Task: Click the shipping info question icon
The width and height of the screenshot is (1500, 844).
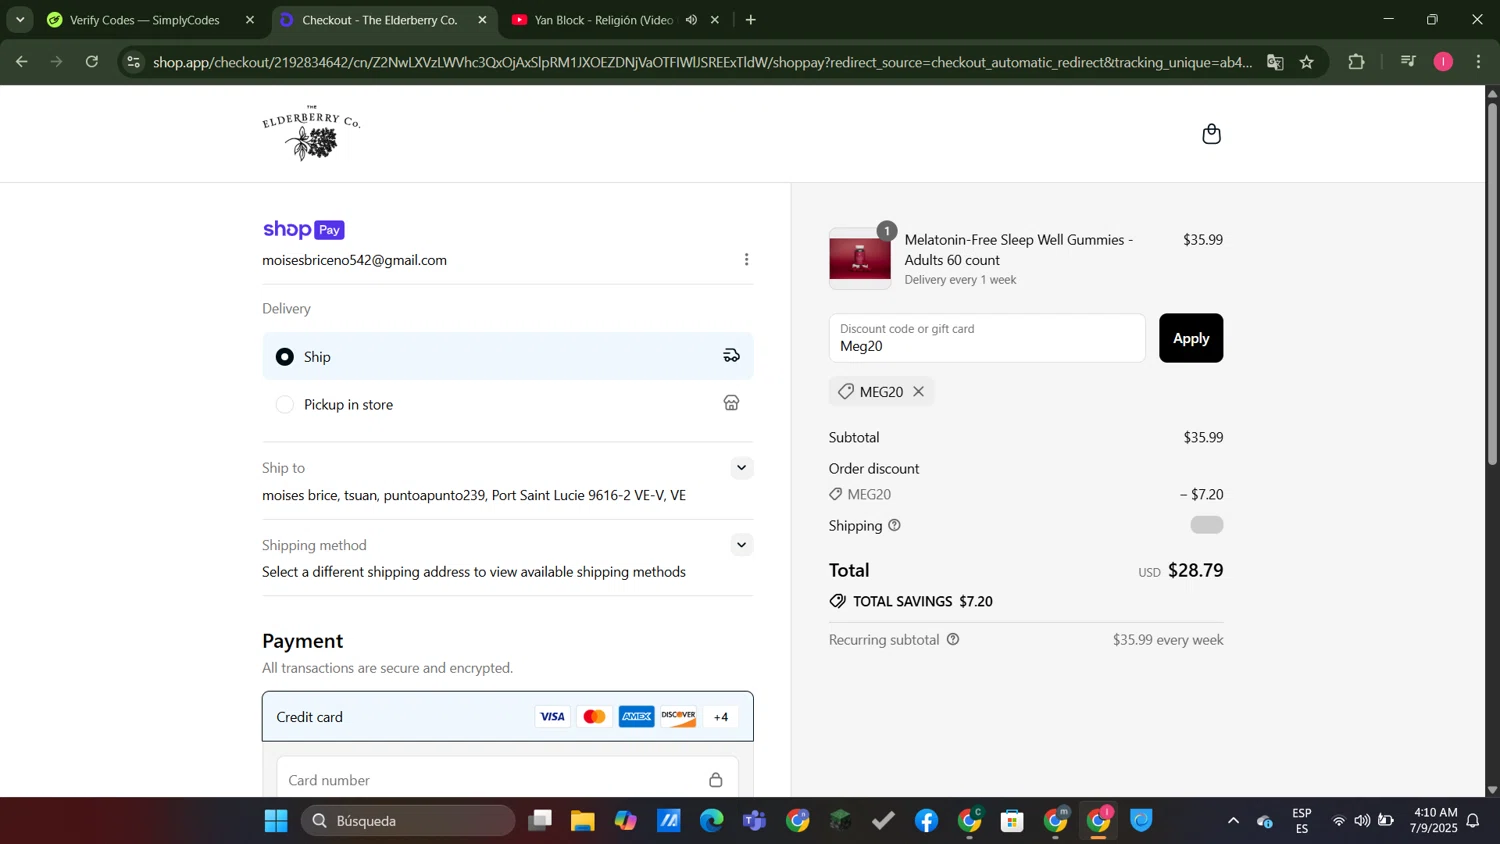Action: pos(894,525)
